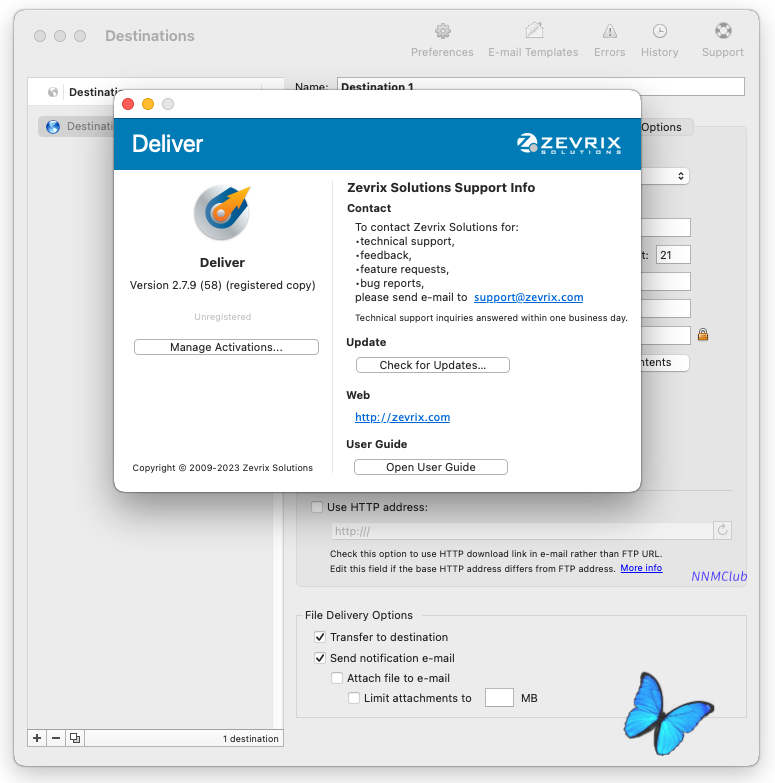
Task: Click Copyright 2009-2023 Zevrix Solutions text
Action: pos(223,468)
